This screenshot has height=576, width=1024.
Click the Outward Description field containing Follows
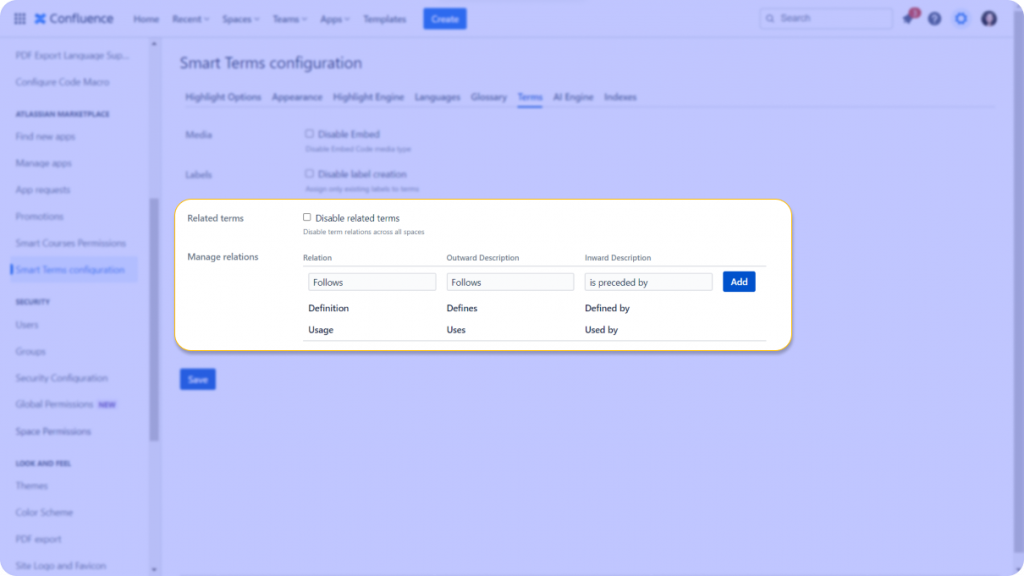tap(510, 282)
